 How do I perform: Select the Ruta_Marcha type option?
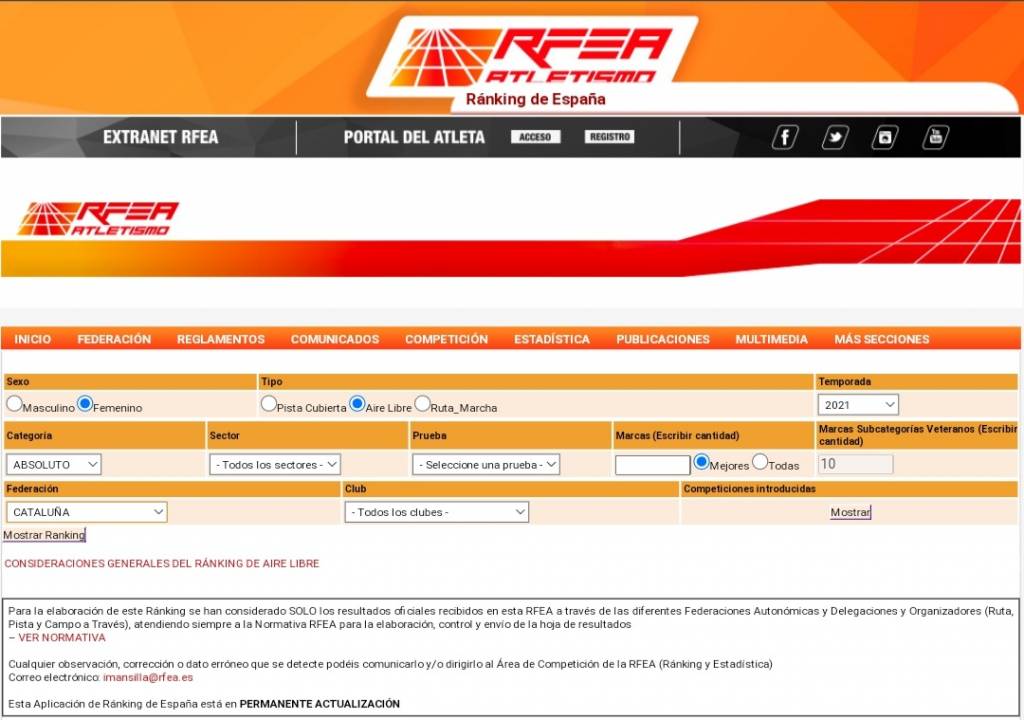[422, 404]
